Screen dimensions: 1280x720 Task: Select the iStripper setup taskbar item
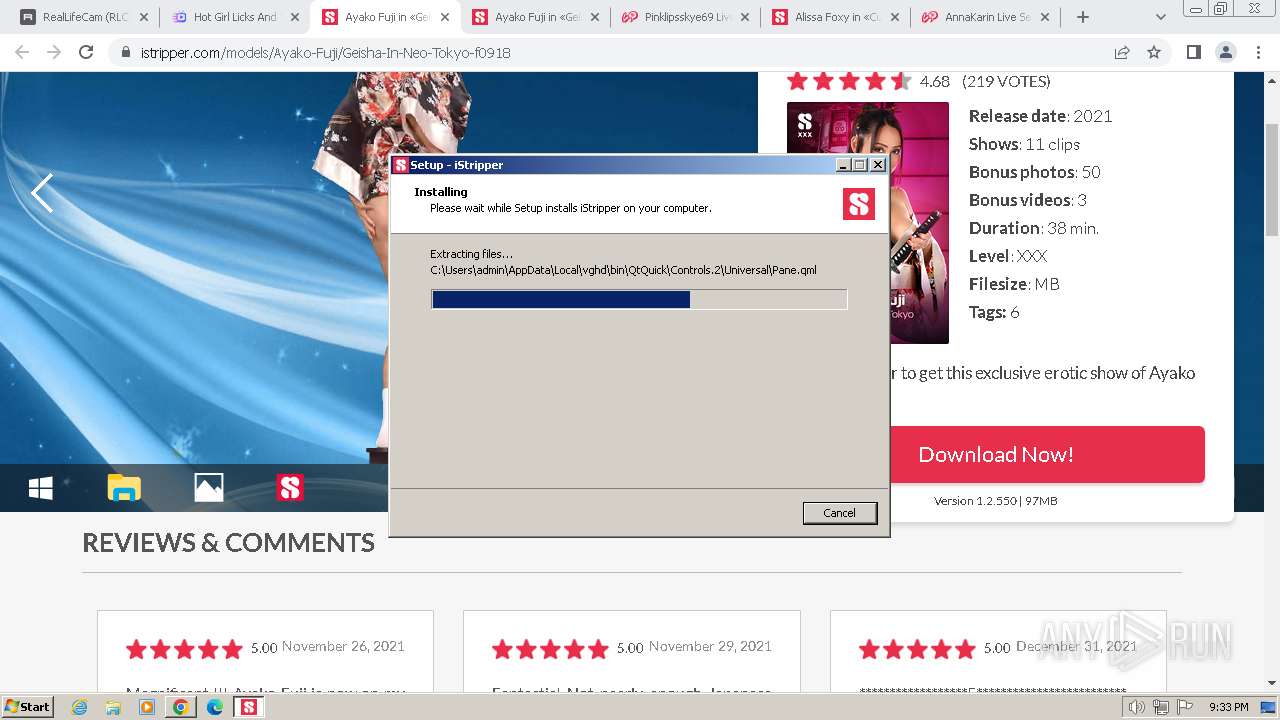coord(248,707)
